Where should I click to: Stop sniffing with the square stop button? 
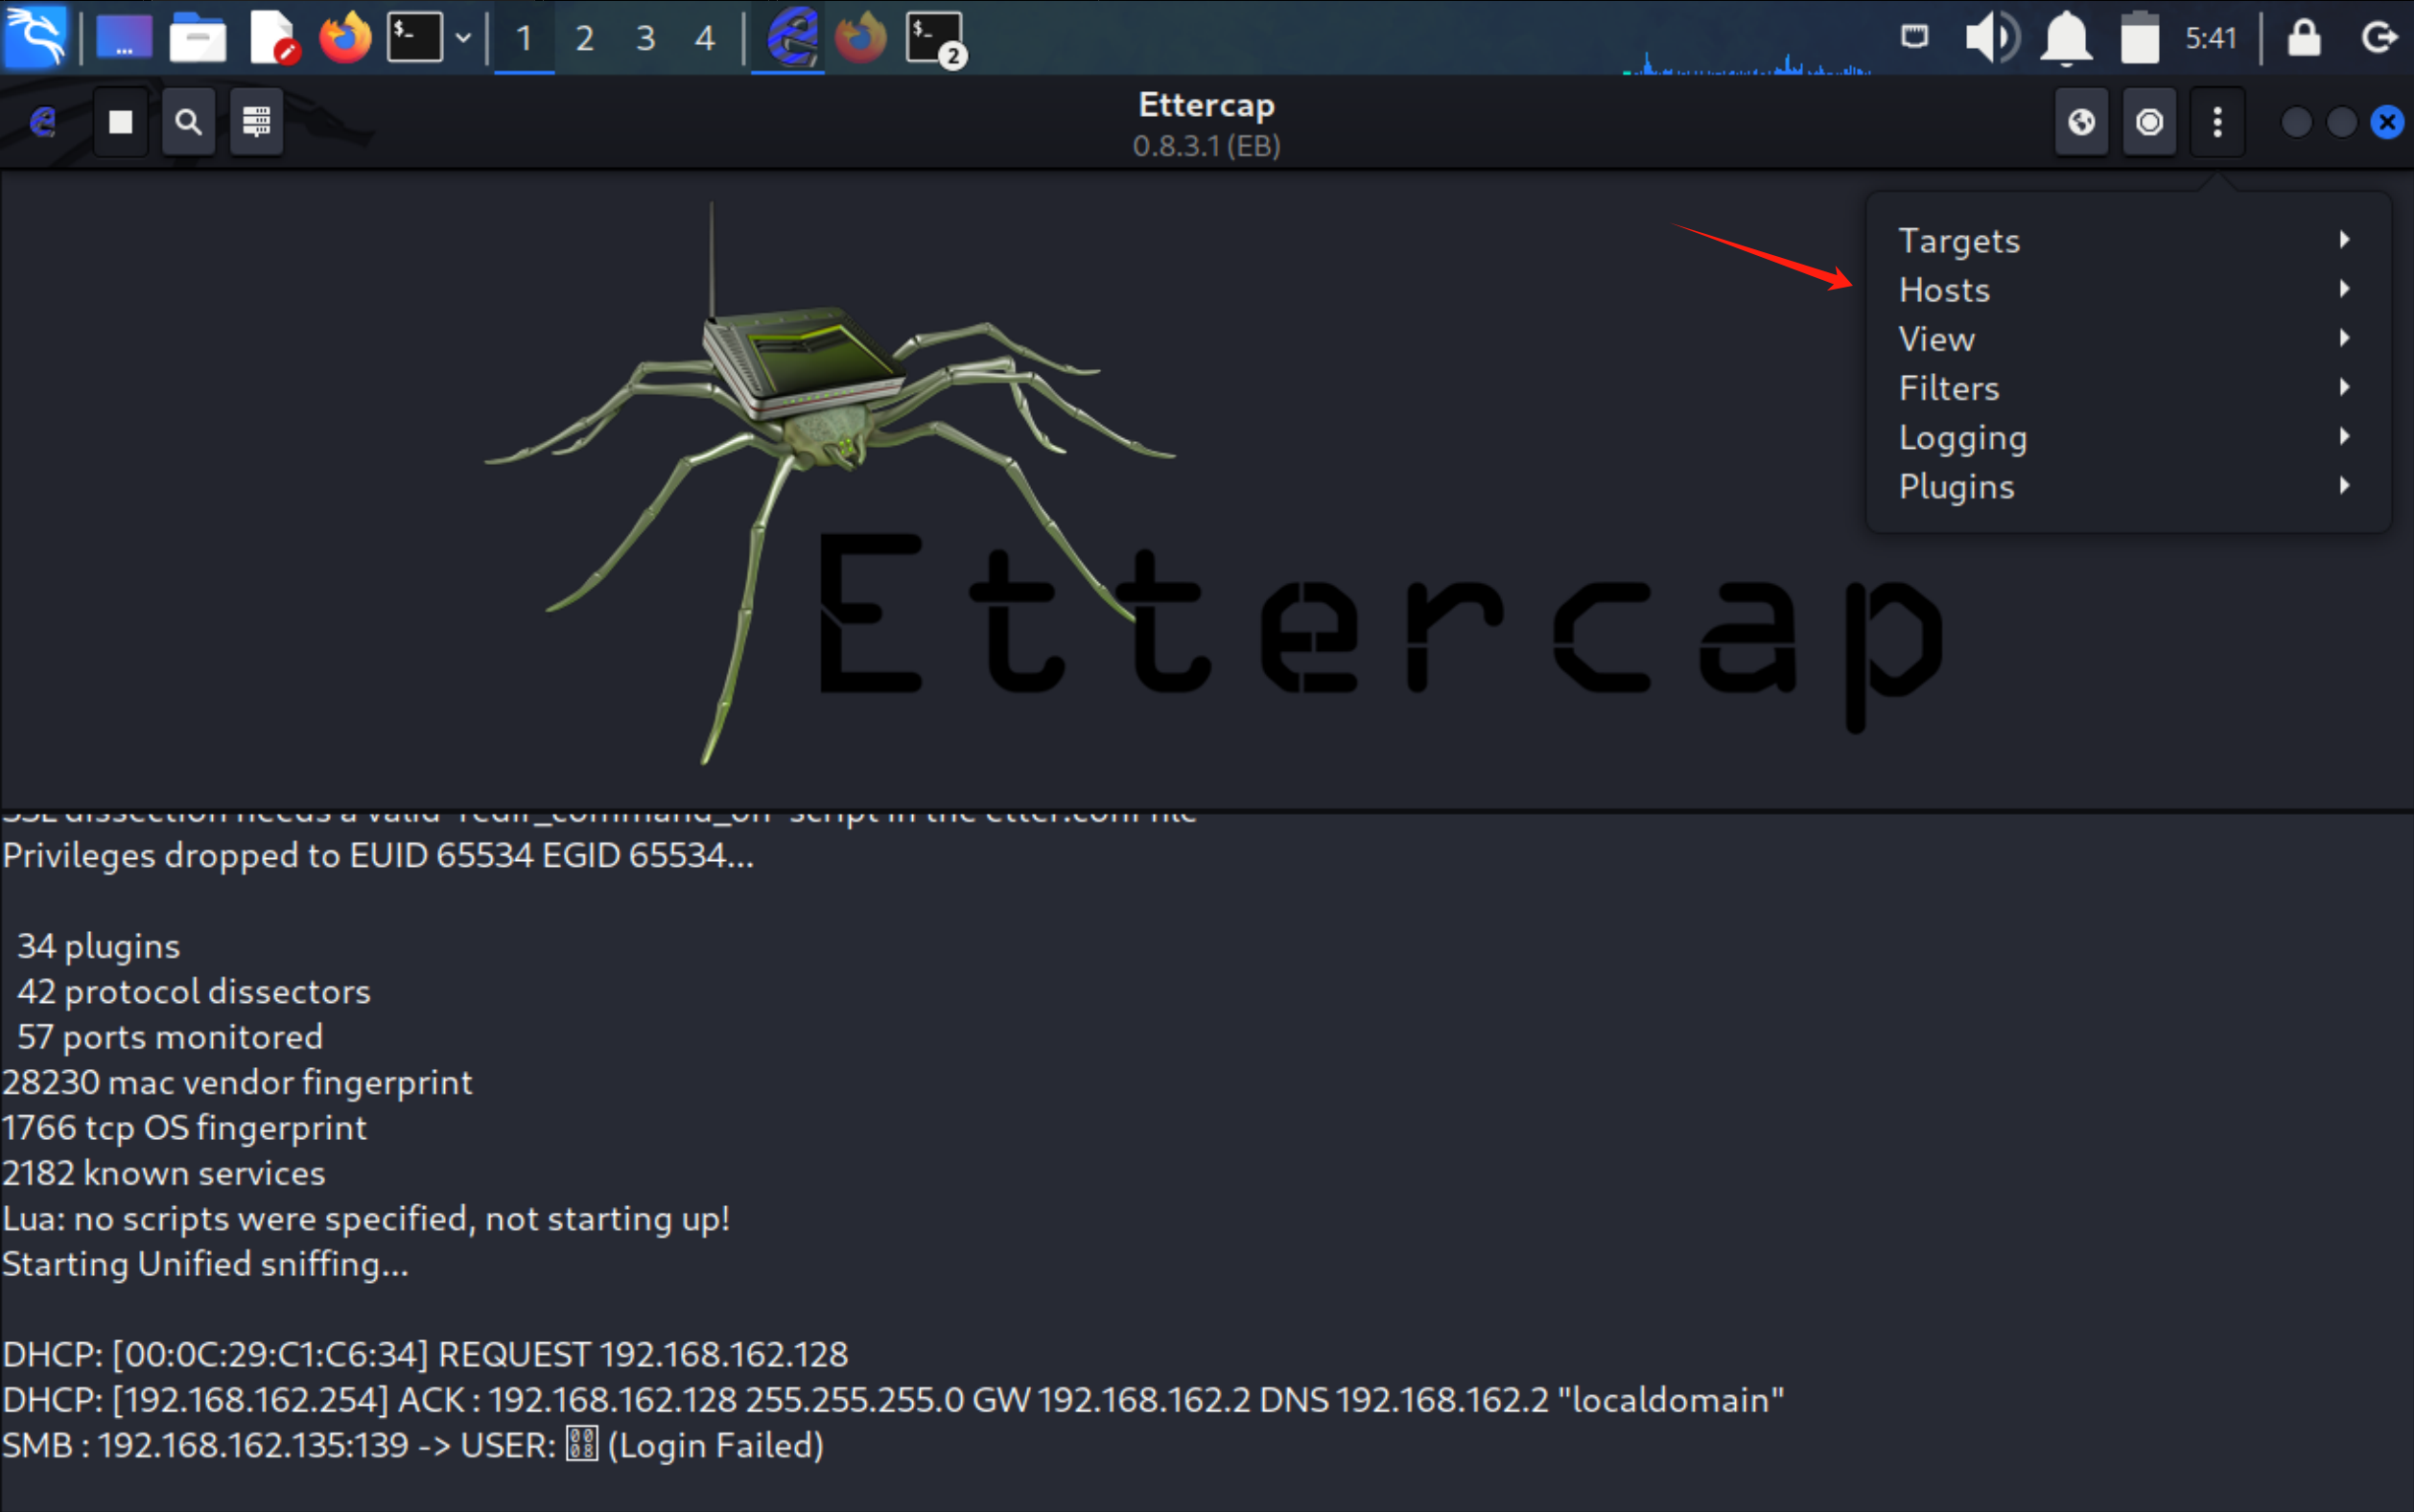(x=120, y=122)
